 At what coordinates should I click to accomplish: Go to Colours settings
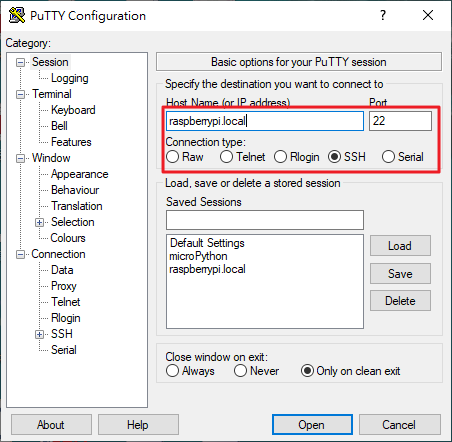click(68, 238)
